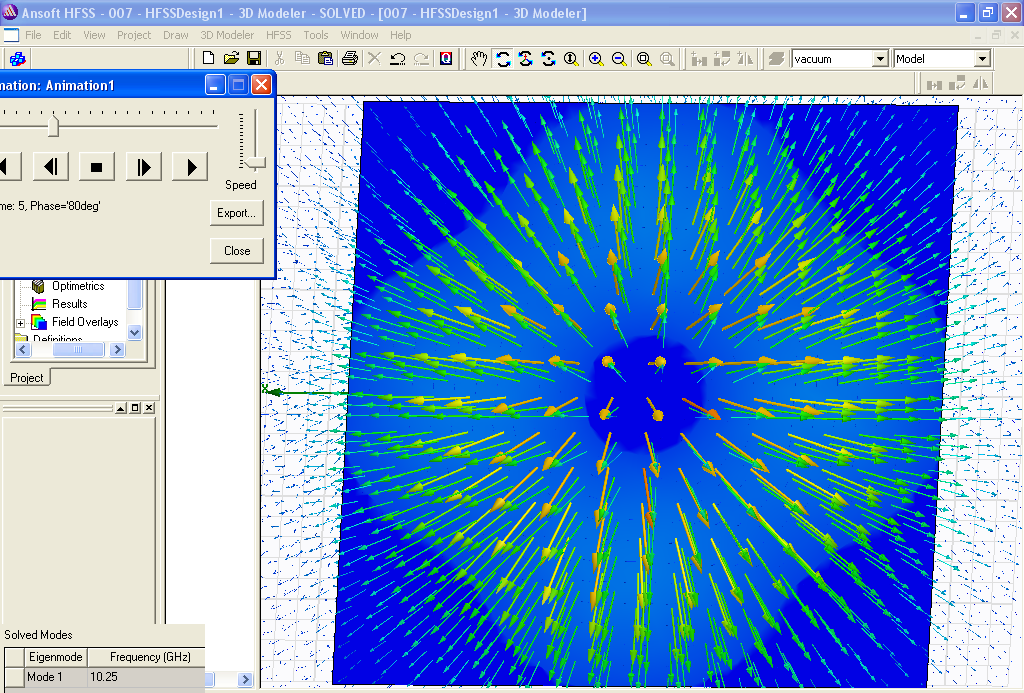
Task: Click the rotate duplicate icon in the top toolbar
Action: 722,59
